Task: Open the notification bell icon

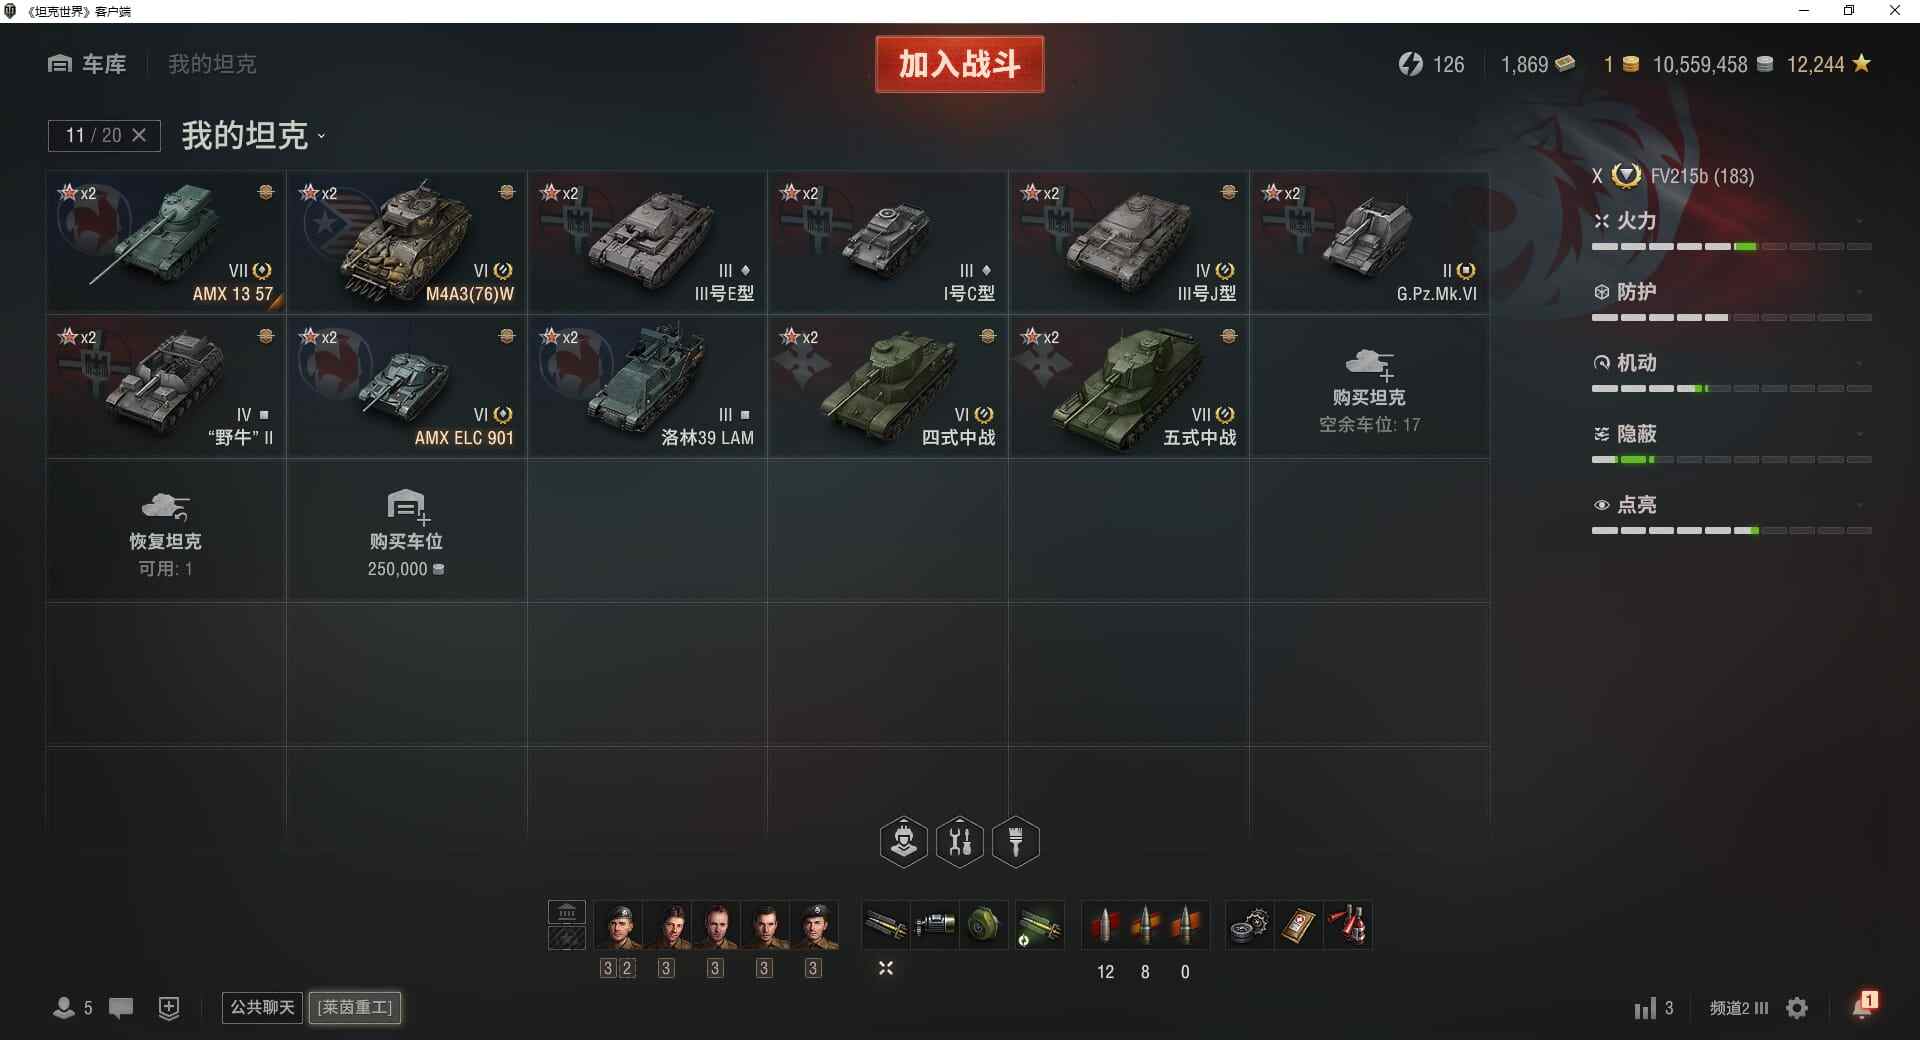Action: [x=1864, y=1006]
